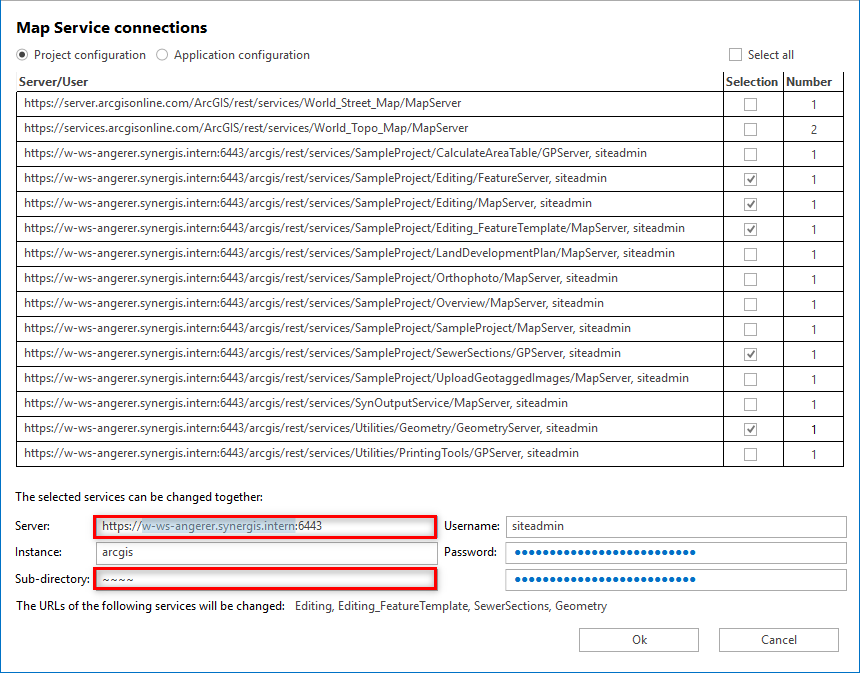Uncheck the SewerSections GPServer selection checkbox

click(x=752, y=353)
